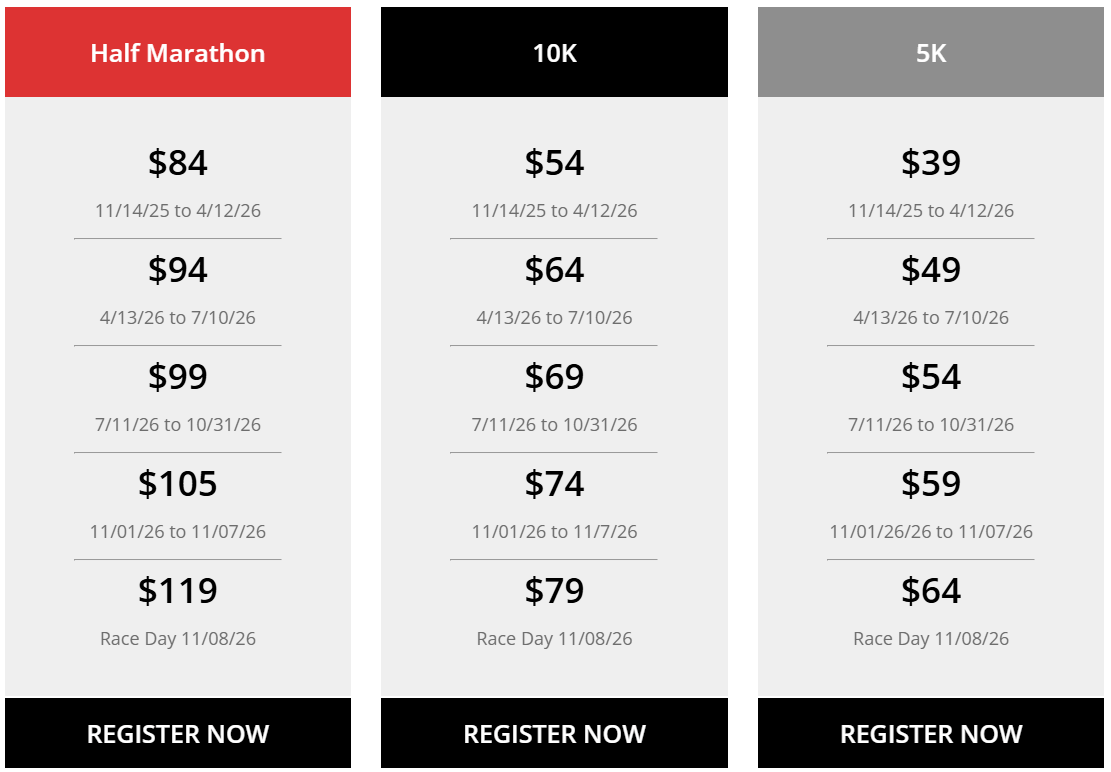1111x772 pixels.
Task: Click the $64 5K race day price
Action: tap(931, 591)
